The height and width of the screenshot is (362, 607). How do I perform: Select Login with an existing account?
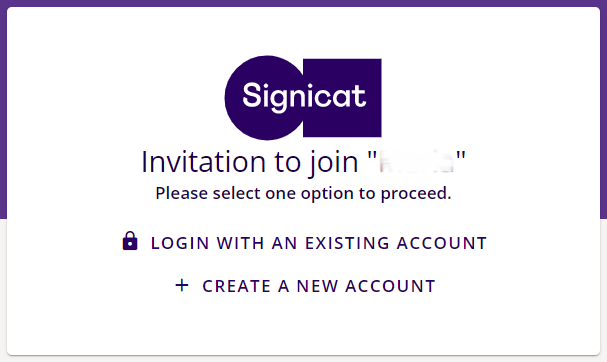click(x=304, y=243)
